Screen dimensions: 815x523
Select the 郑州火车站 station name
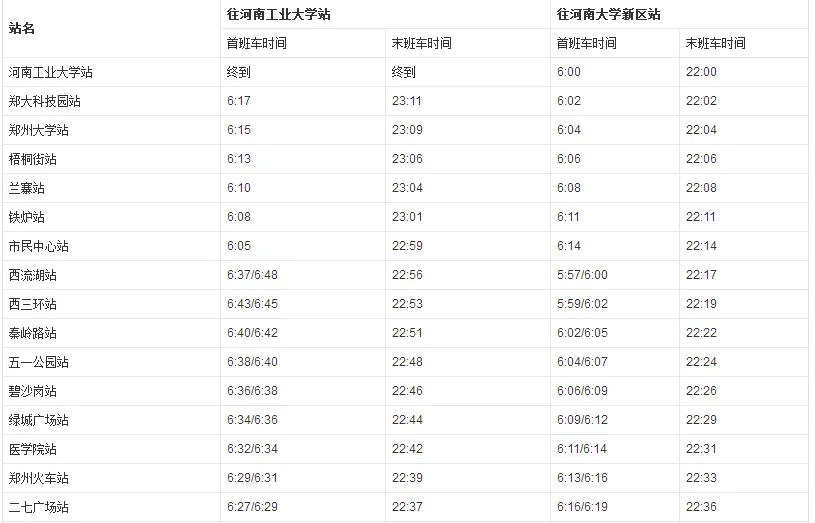[39, 478]
